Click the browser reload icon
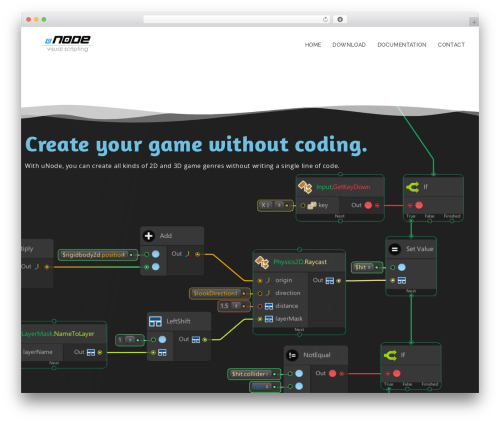The width and height of the screenshot is (500, 423). pyautogui.click(x=325, y=19)
